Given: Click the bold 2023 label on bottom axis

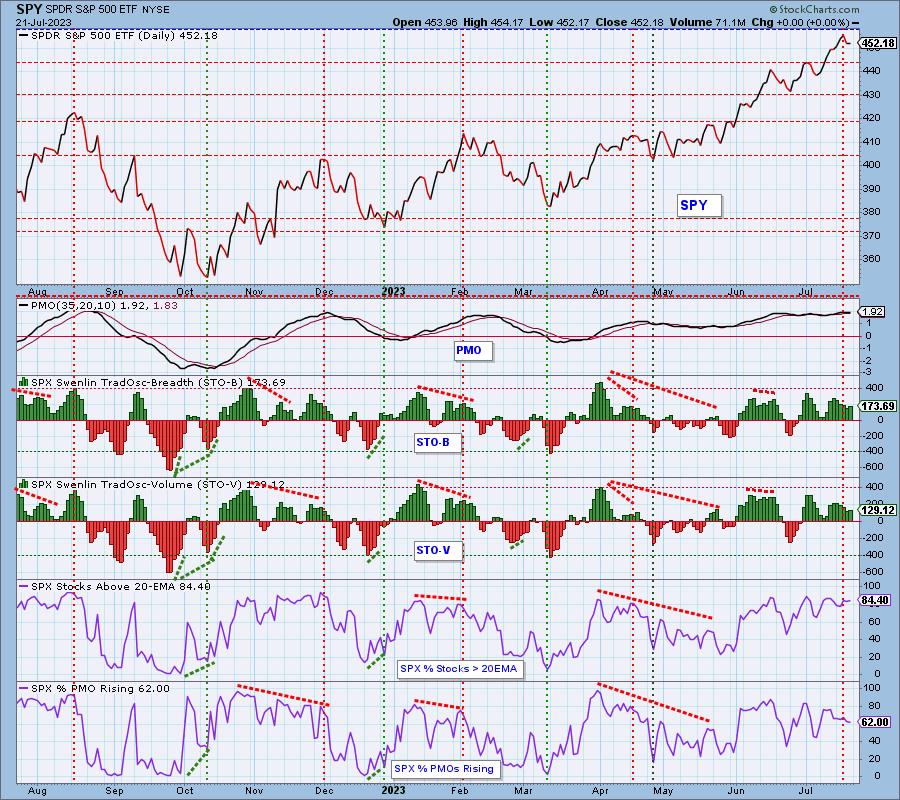Looking at the screenshot, I should click(394, 790).
